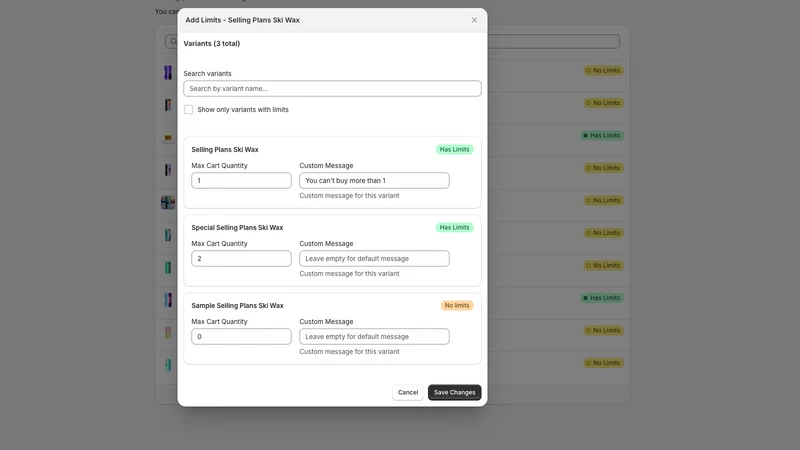
Task: Click the "Special Selling Plans Ski Wax" variant title
Action: [237, 228]
